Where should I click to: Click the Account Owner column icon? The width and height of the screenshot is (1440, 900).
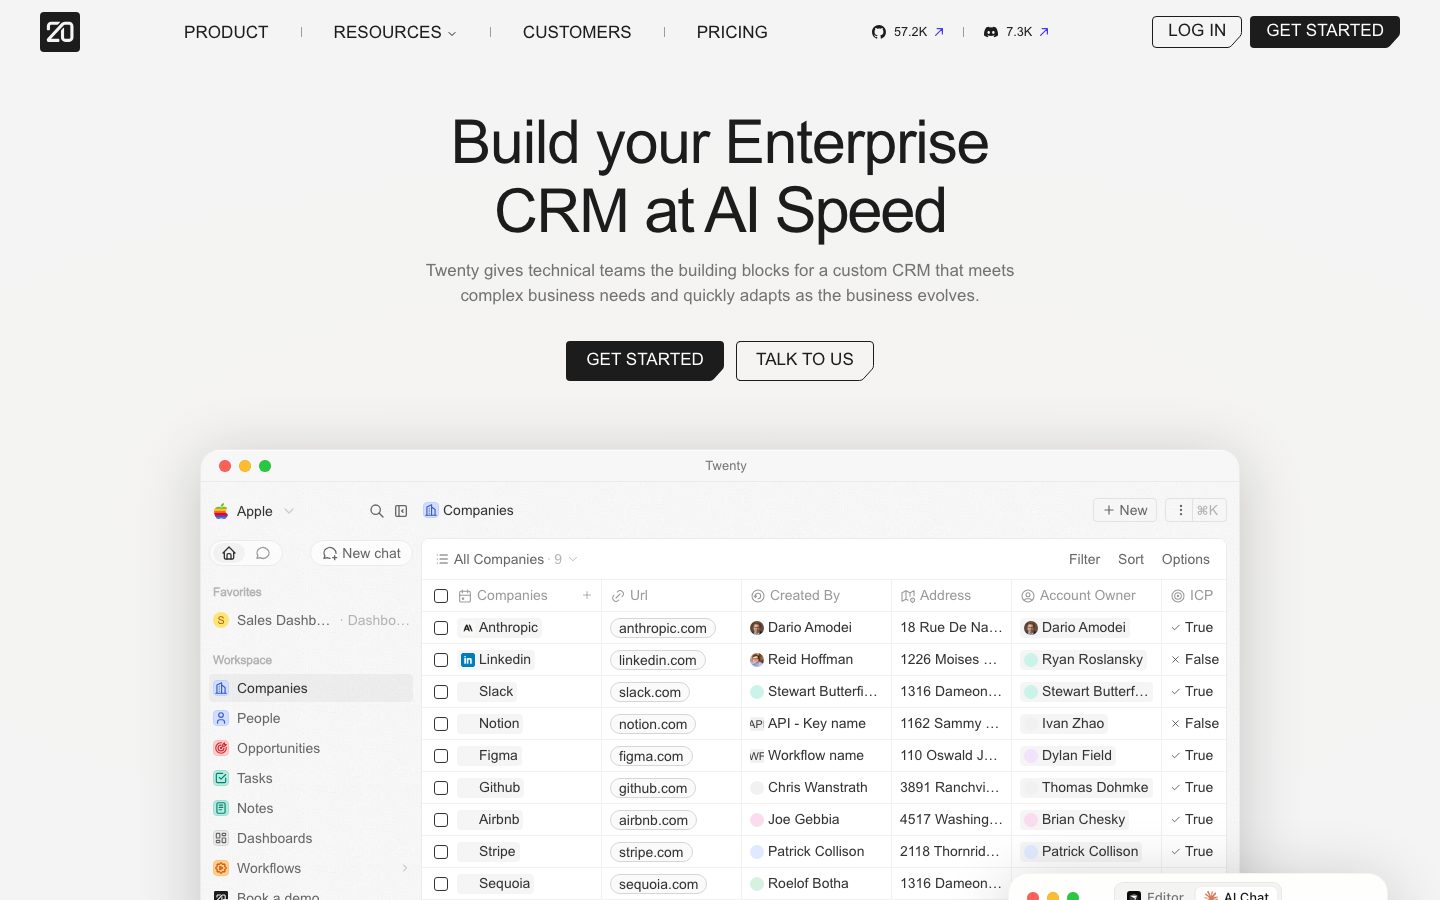(x=1028, y=596)
